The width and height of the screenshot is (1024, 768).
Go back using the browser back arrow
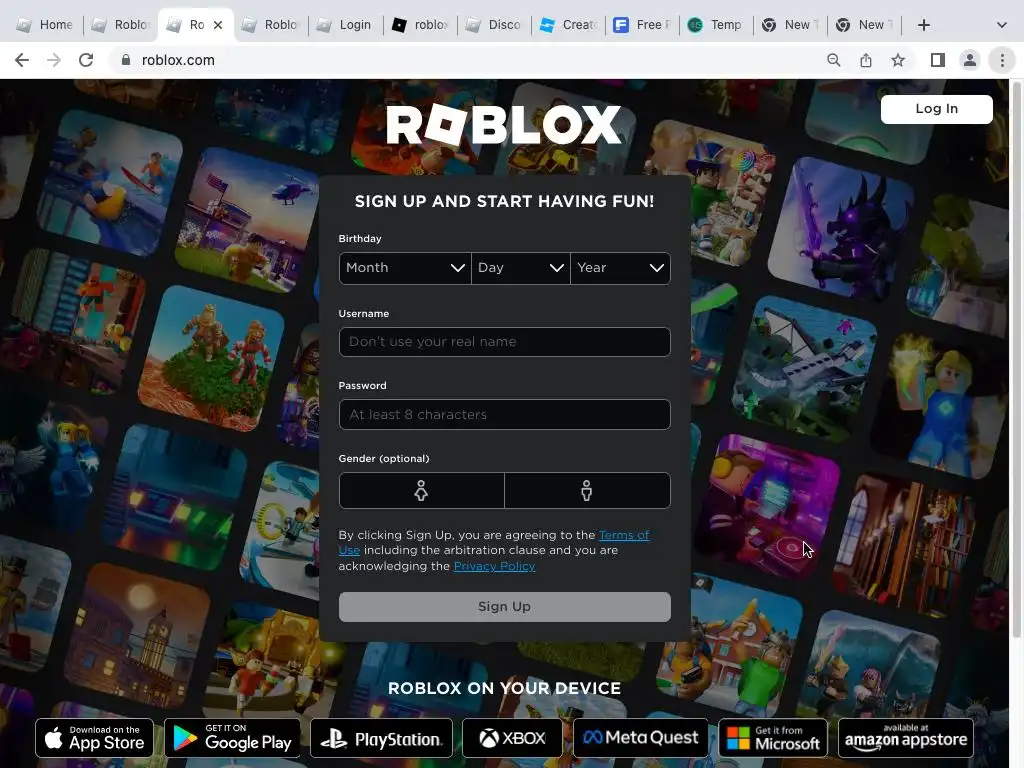tap(22, 60)
